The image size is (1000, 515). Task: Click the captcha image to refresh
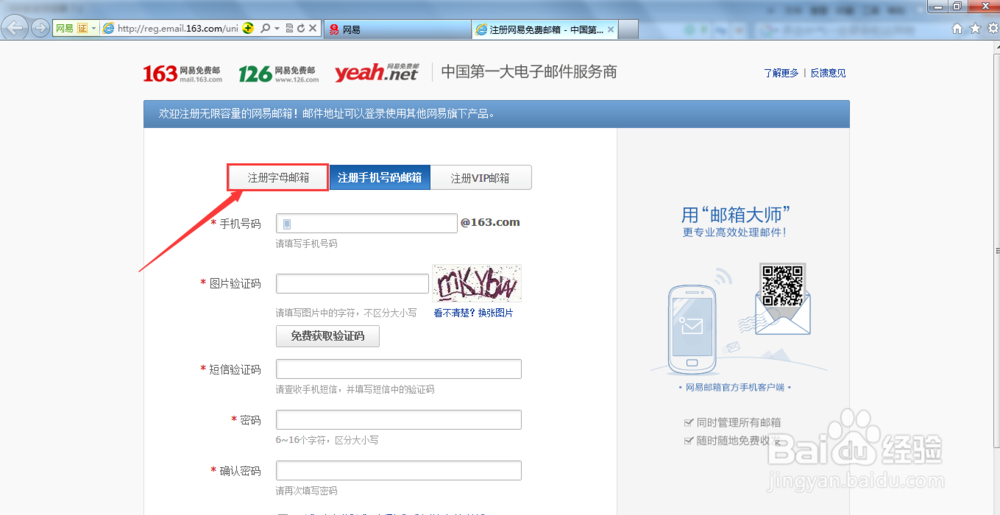pos(477,283)
